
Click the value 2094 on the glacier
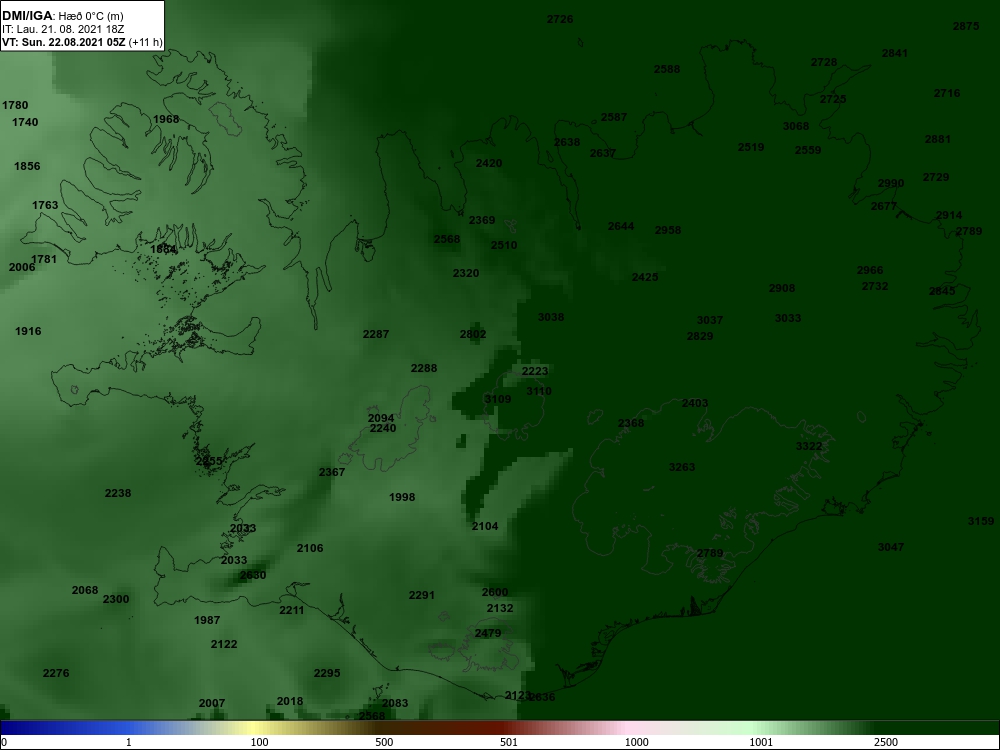pos(381,418)
